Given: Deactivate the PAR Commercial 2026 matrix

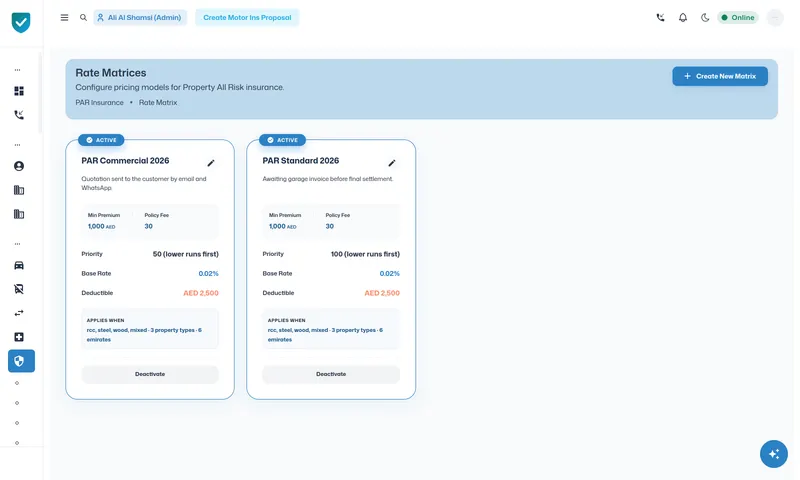Looking at the screenshot, I should pos(150,374).
